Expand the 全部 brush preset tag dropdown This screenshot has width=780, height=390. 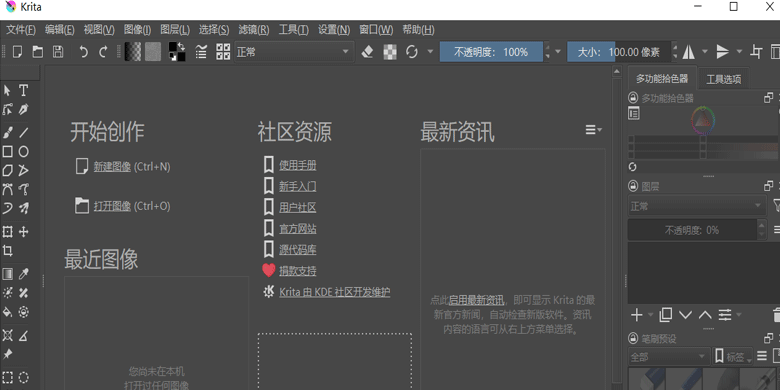pyautogui.click(x=669, y=357)
